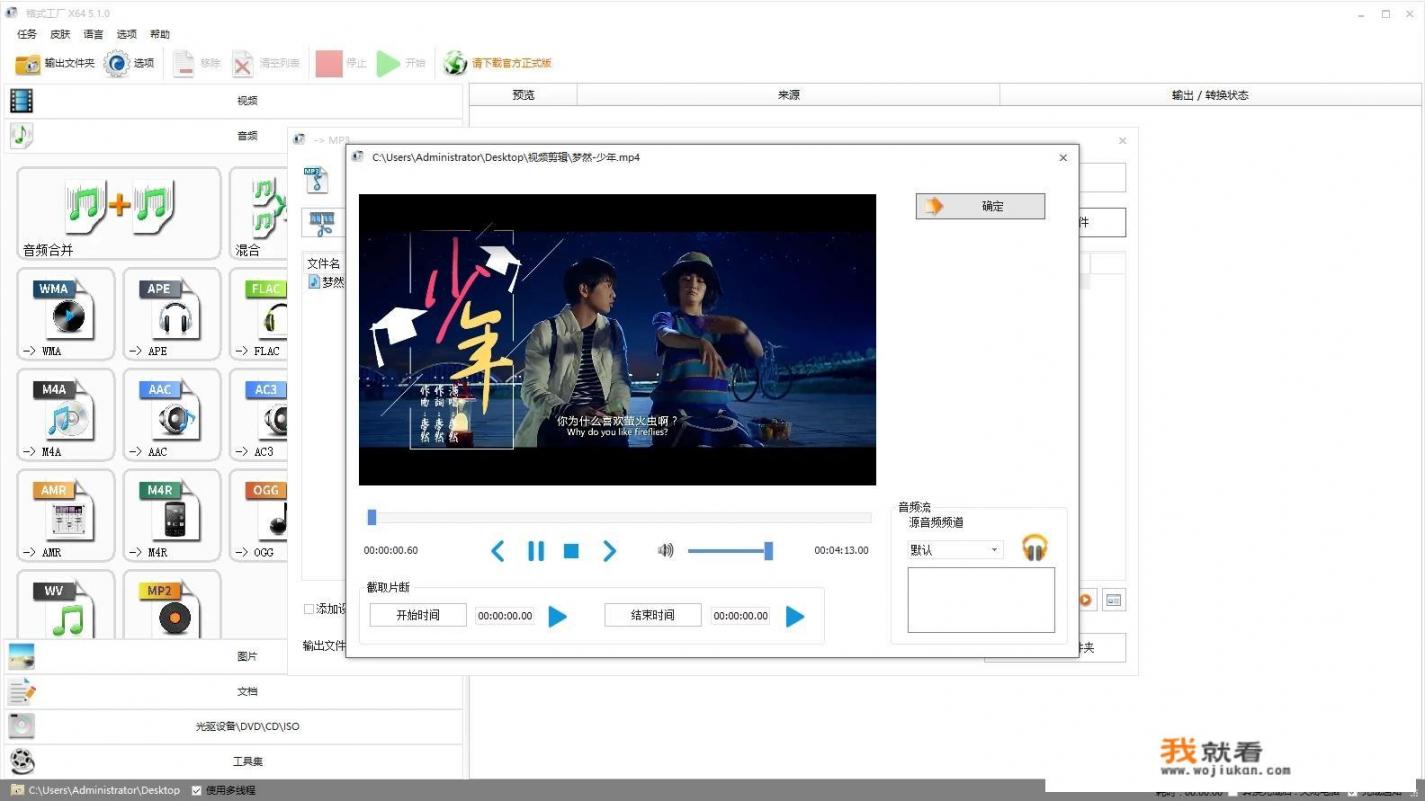Click the audio stream list box
This screenshot has height=801, width=1425.
[x=981, y=600]
